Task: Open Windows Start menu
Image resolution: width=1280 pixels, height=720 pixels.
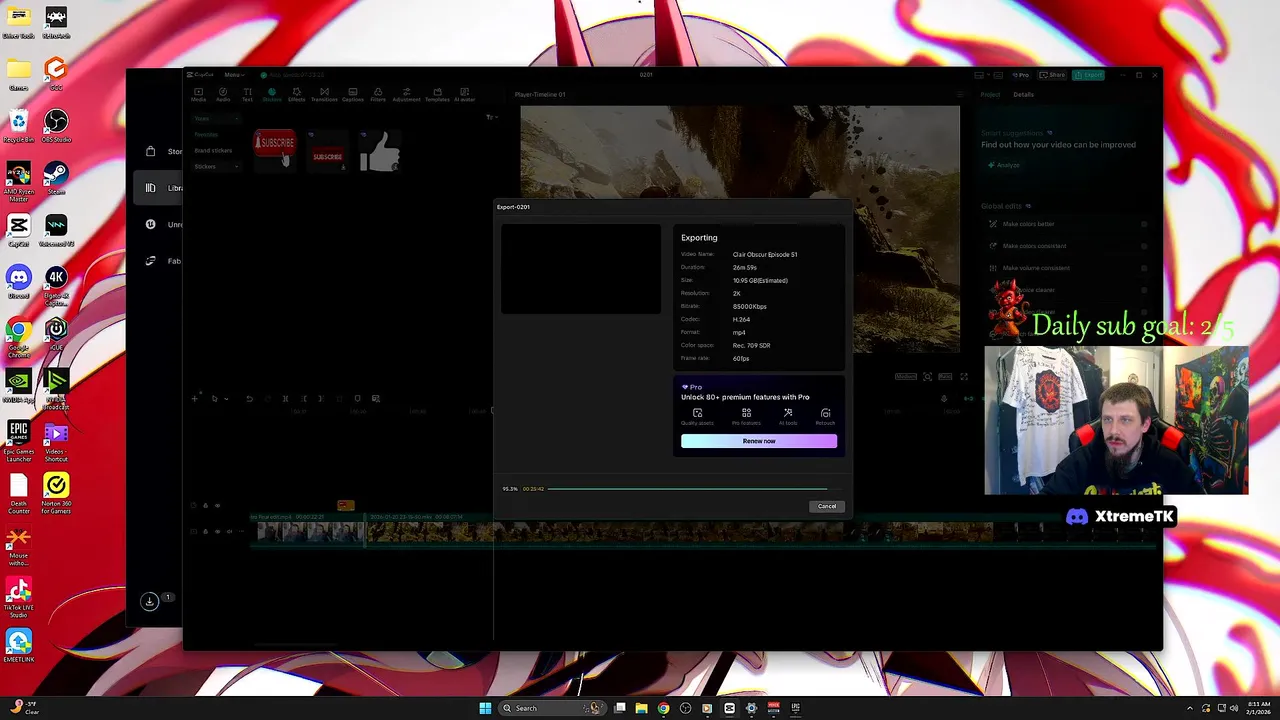Action: pyautogui.click(x=485, y=708)
